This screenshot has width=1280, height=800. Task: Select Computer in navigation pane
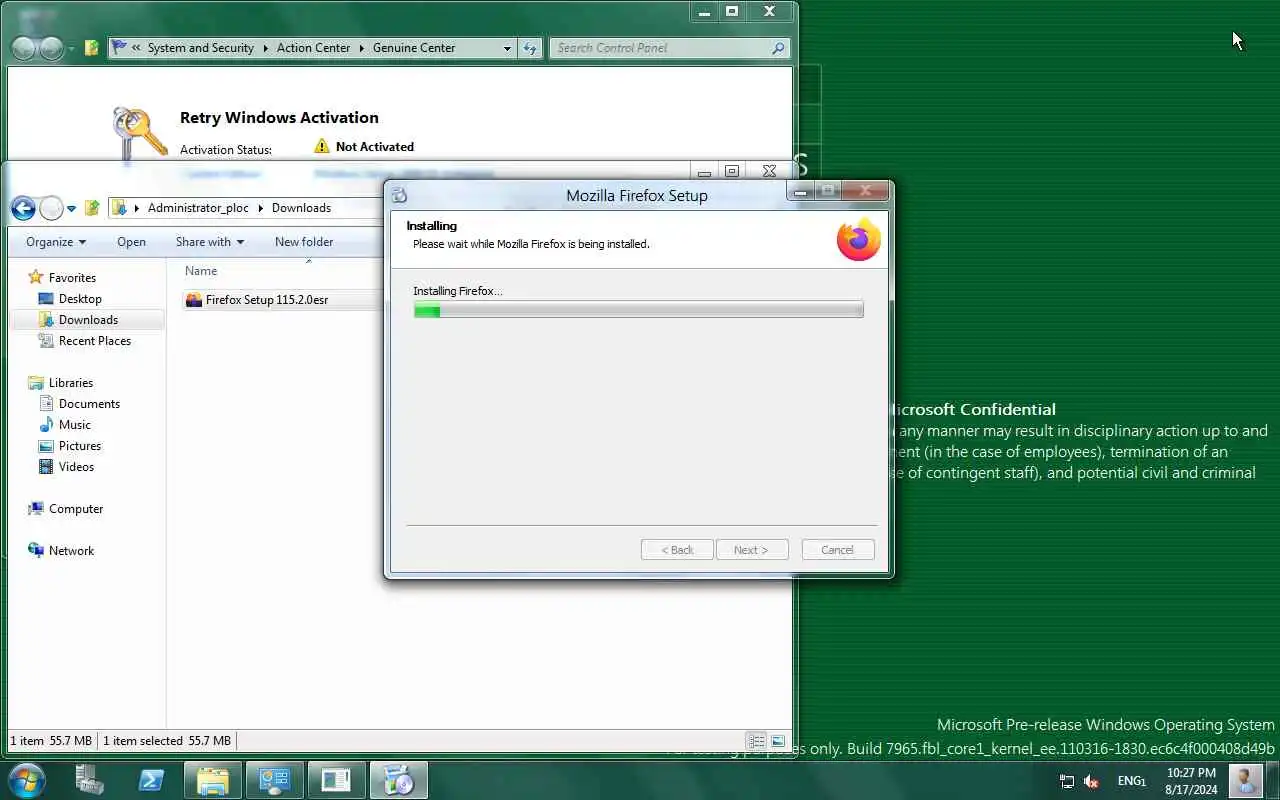tap(76, 509)
